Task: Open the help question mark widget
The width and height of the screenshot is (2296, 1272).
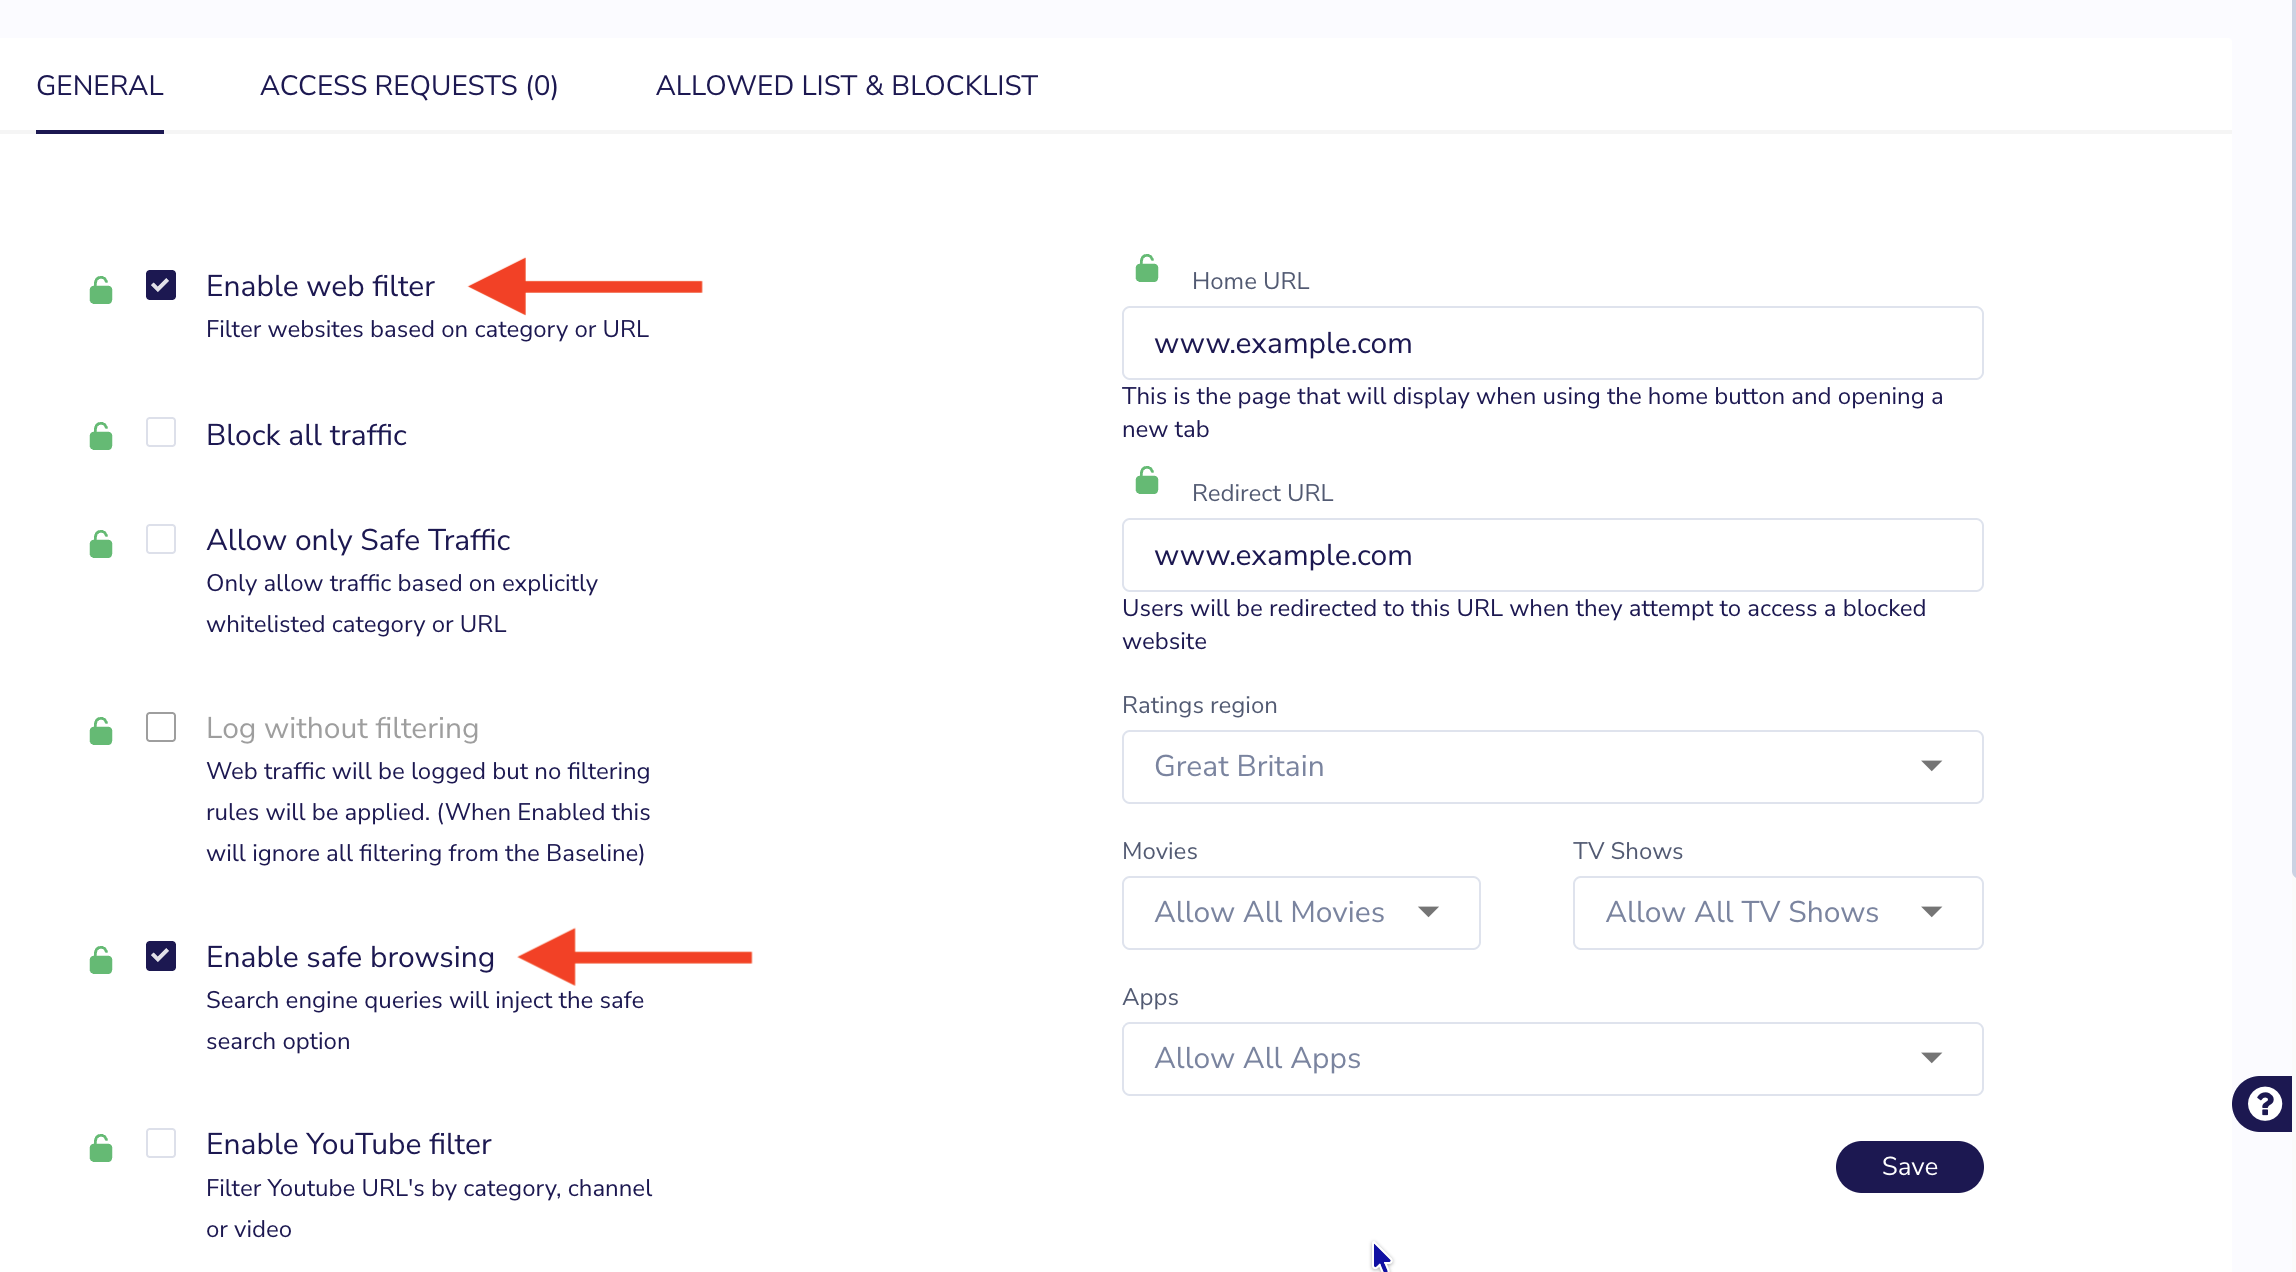Action: tap(2264, 1104)
